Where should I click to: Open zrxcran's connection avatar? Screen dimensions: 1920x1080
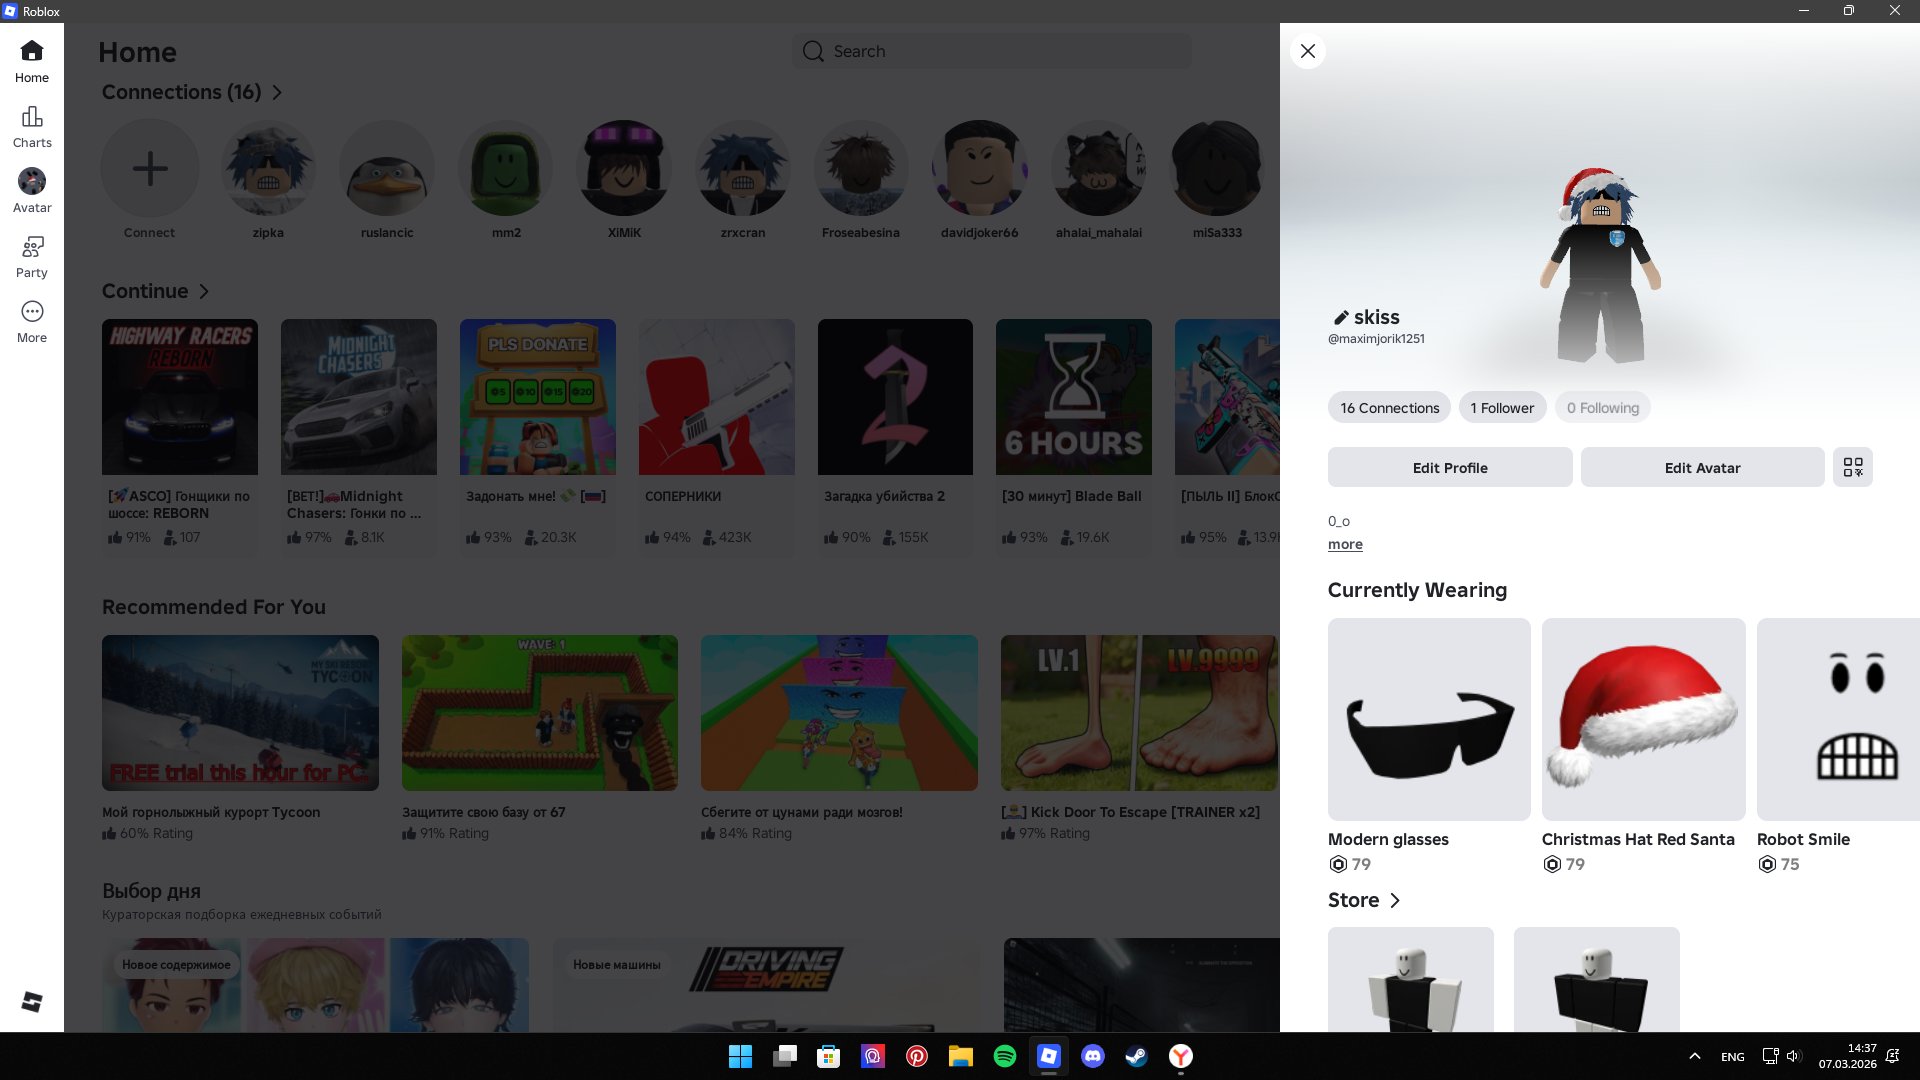tap(743, 168)
